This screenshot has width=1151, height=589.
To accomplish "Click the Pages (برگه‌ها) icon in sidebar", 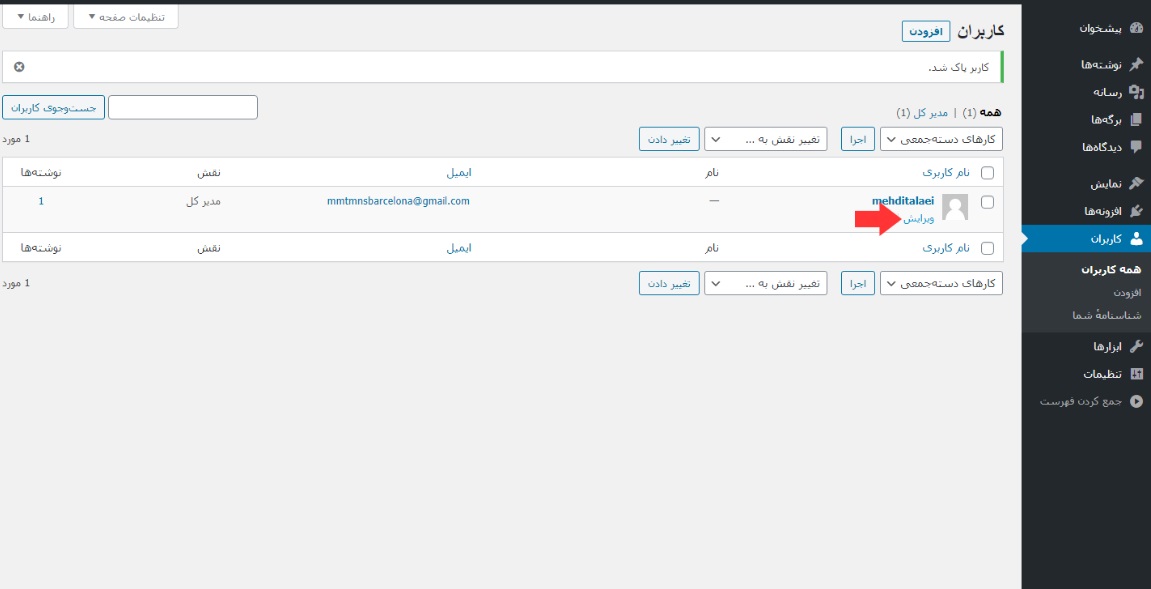I will [x=1135, y=120].
